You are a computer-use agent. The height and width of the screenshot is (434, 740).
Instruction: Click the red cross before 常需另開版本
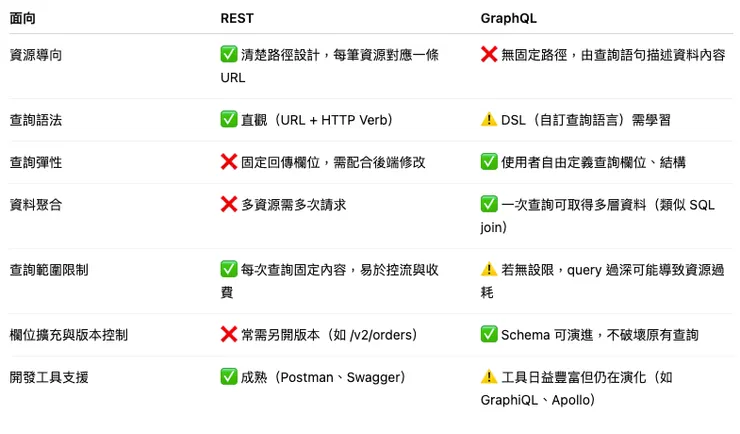229,335
